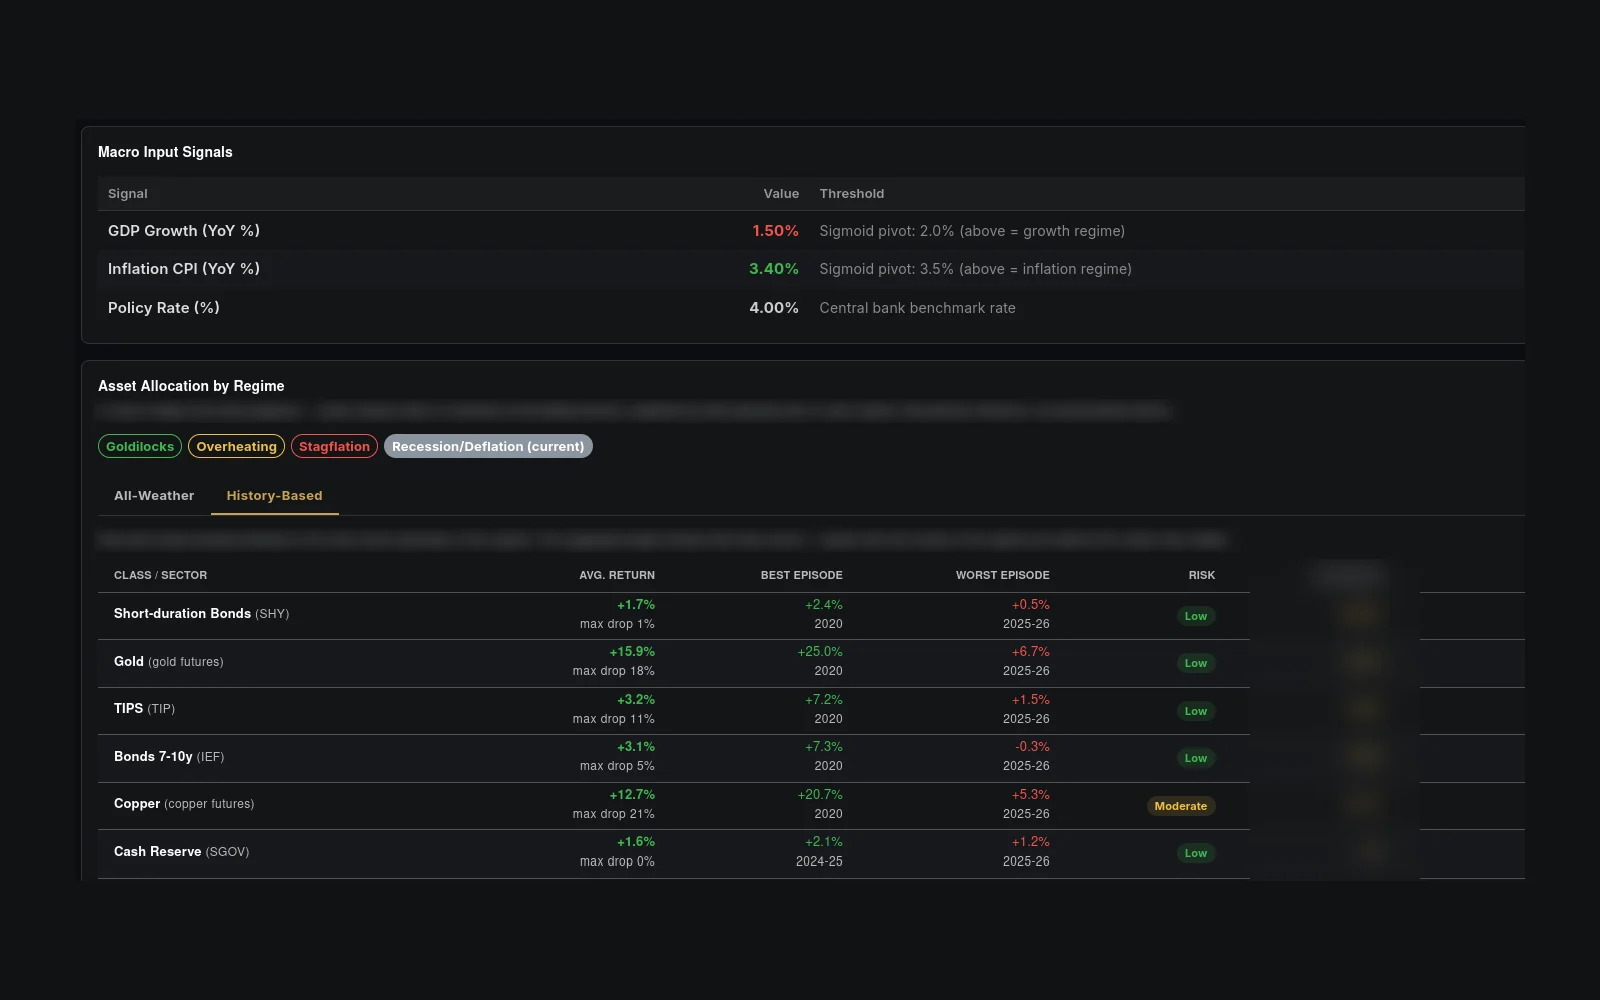Image resolution: width=1600 pixels, height=1000 pixels.
Task: Click the Policy Rate value 4.00%
Action: 774,308
